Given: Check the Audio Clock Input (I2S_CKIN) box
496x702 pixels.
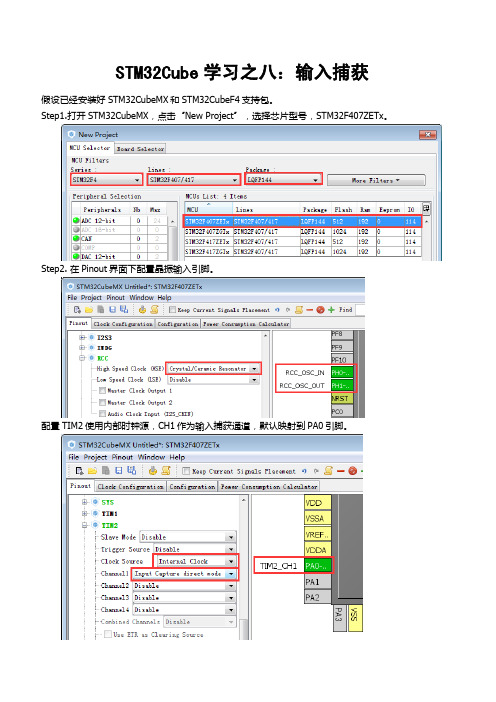Looking at the screenshot, I should coord(103,414).
